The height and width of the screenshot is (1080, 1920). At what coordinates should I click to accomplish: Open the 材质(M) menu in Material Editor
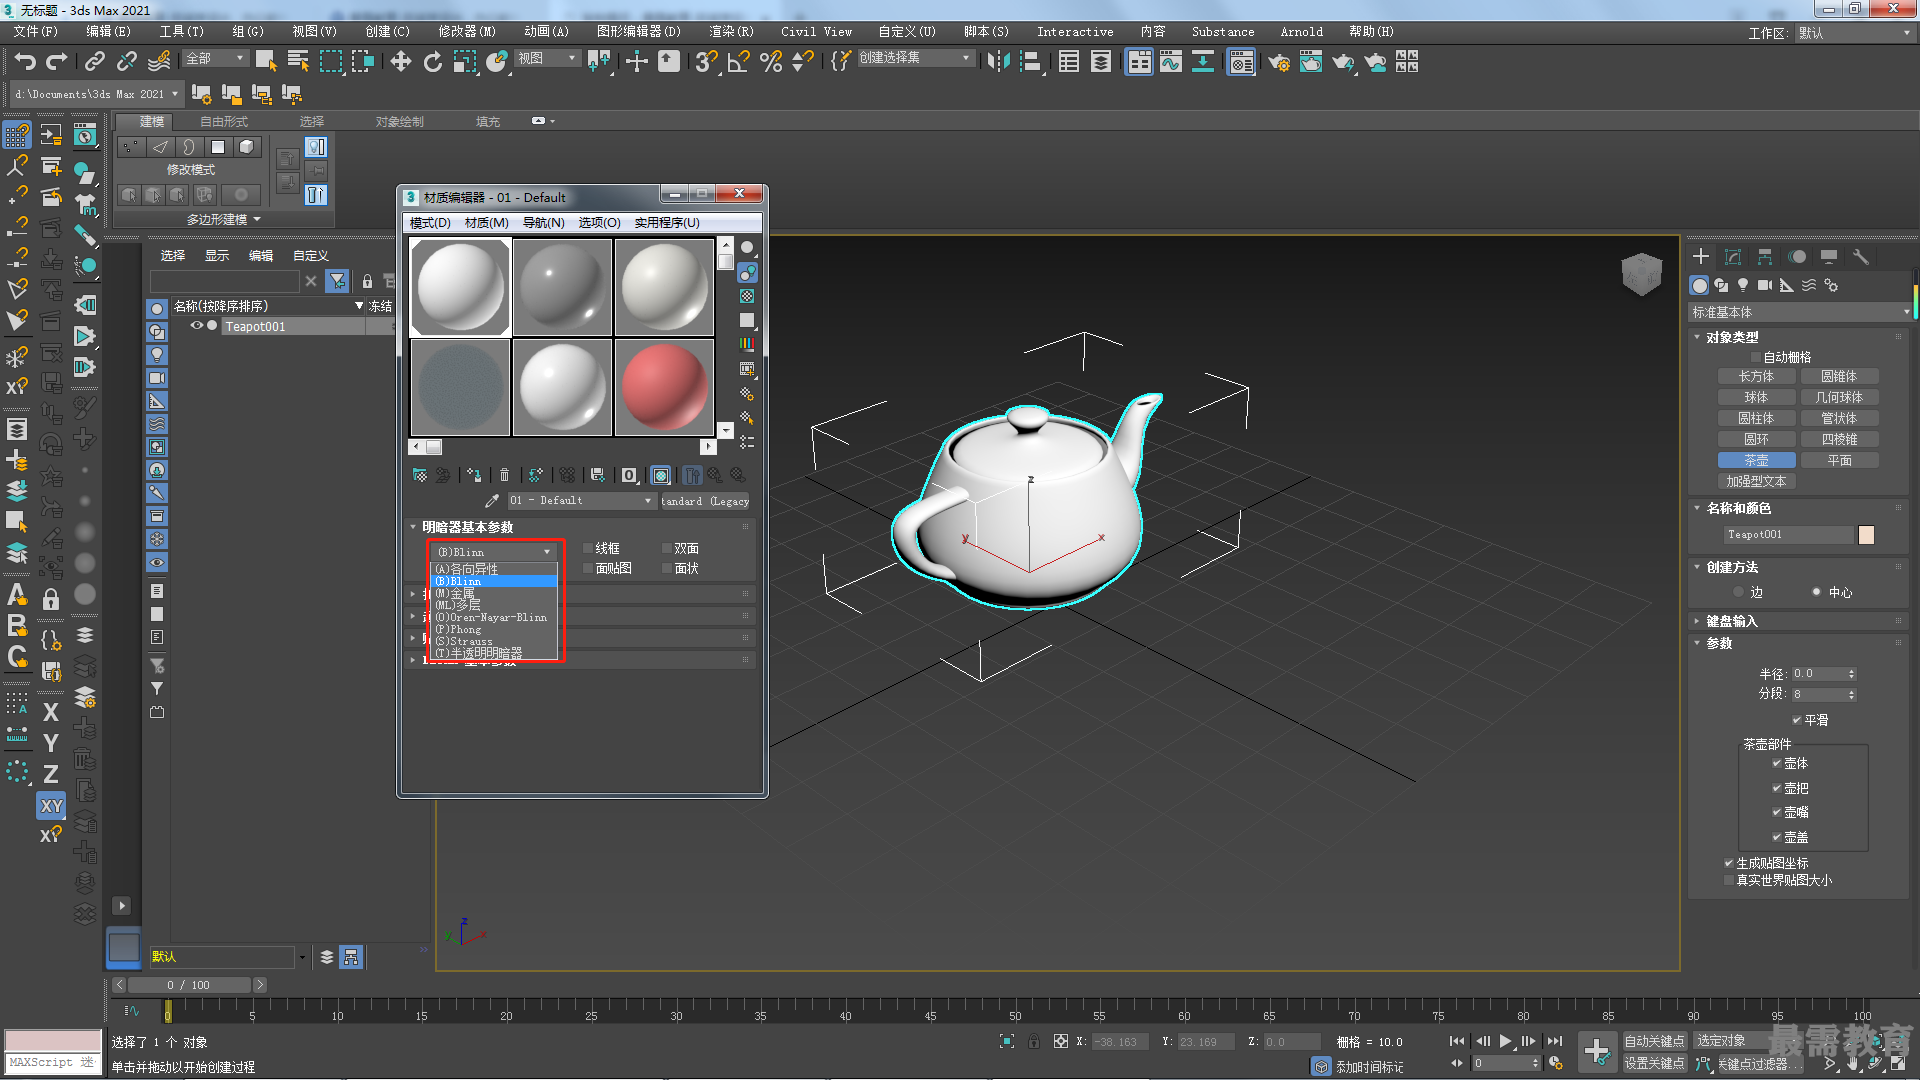coord(487,223)
